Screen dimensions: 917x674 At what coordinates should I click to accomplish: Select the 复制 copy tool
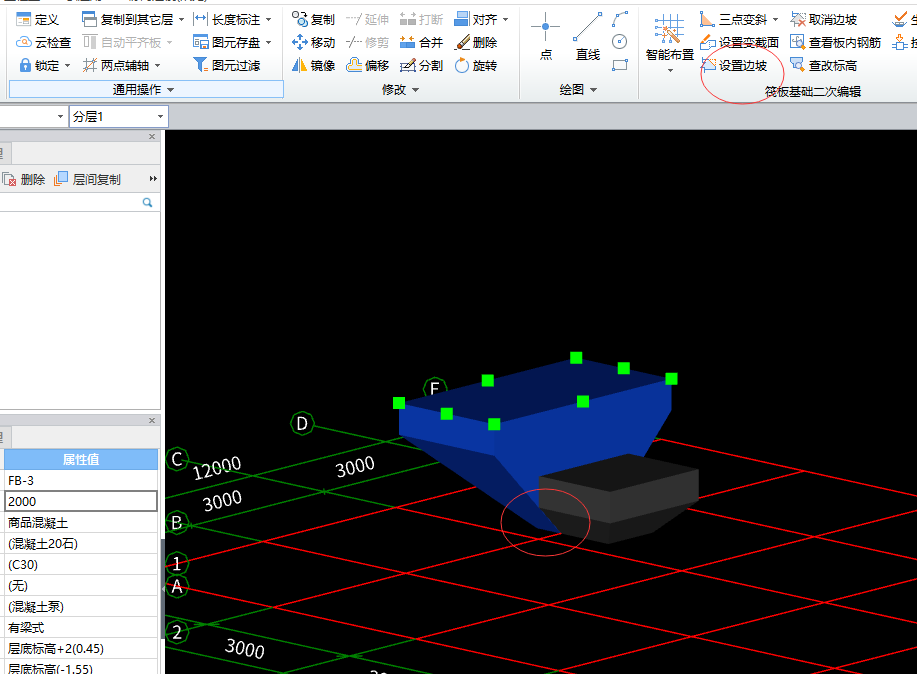(313, 20)
